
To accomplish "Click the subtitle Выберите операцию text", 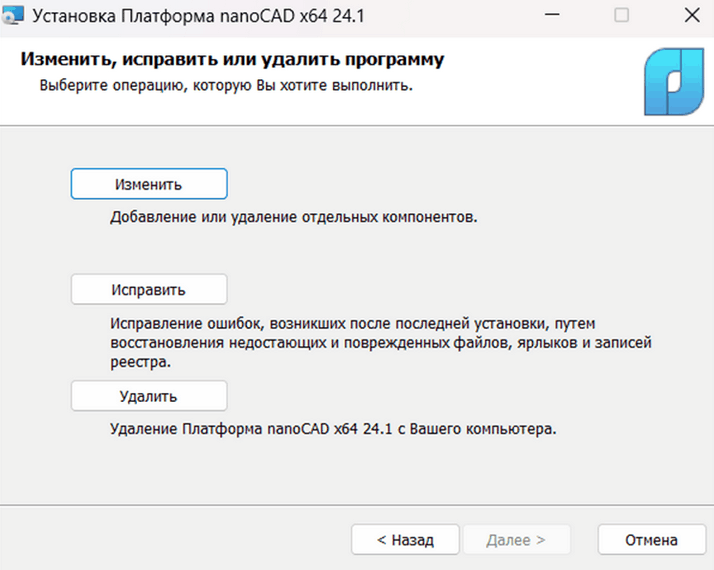I will [226, 86].
